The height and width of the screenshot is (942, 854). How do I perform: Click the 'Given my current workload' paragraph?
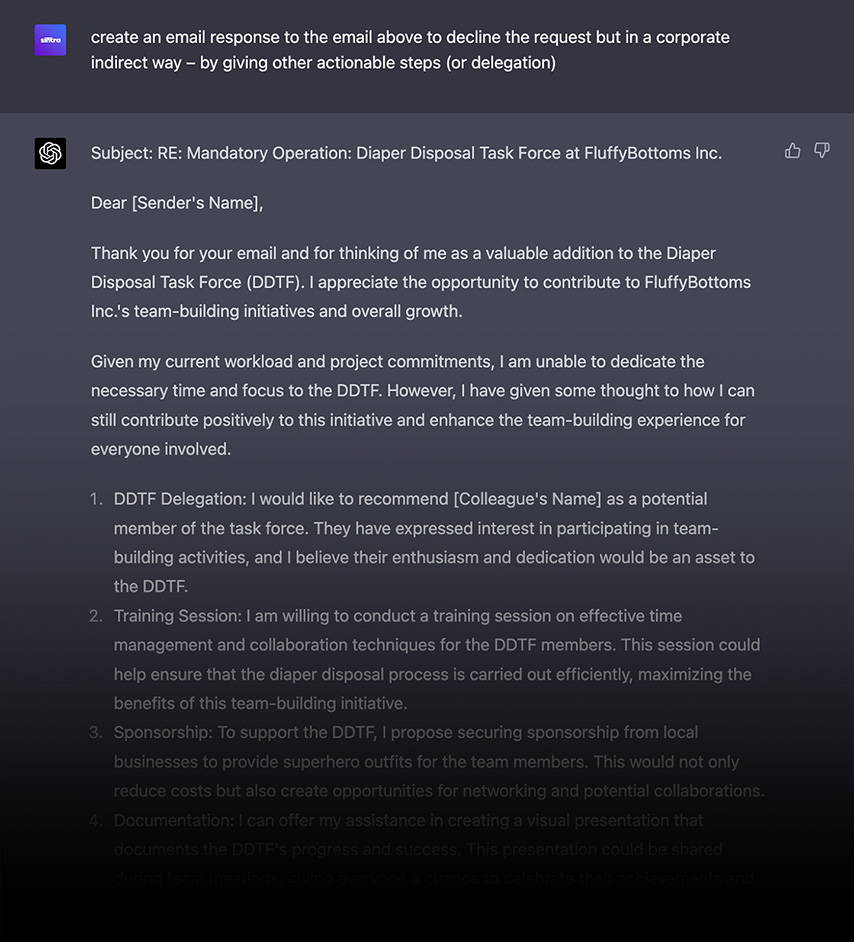pos(423,406)
